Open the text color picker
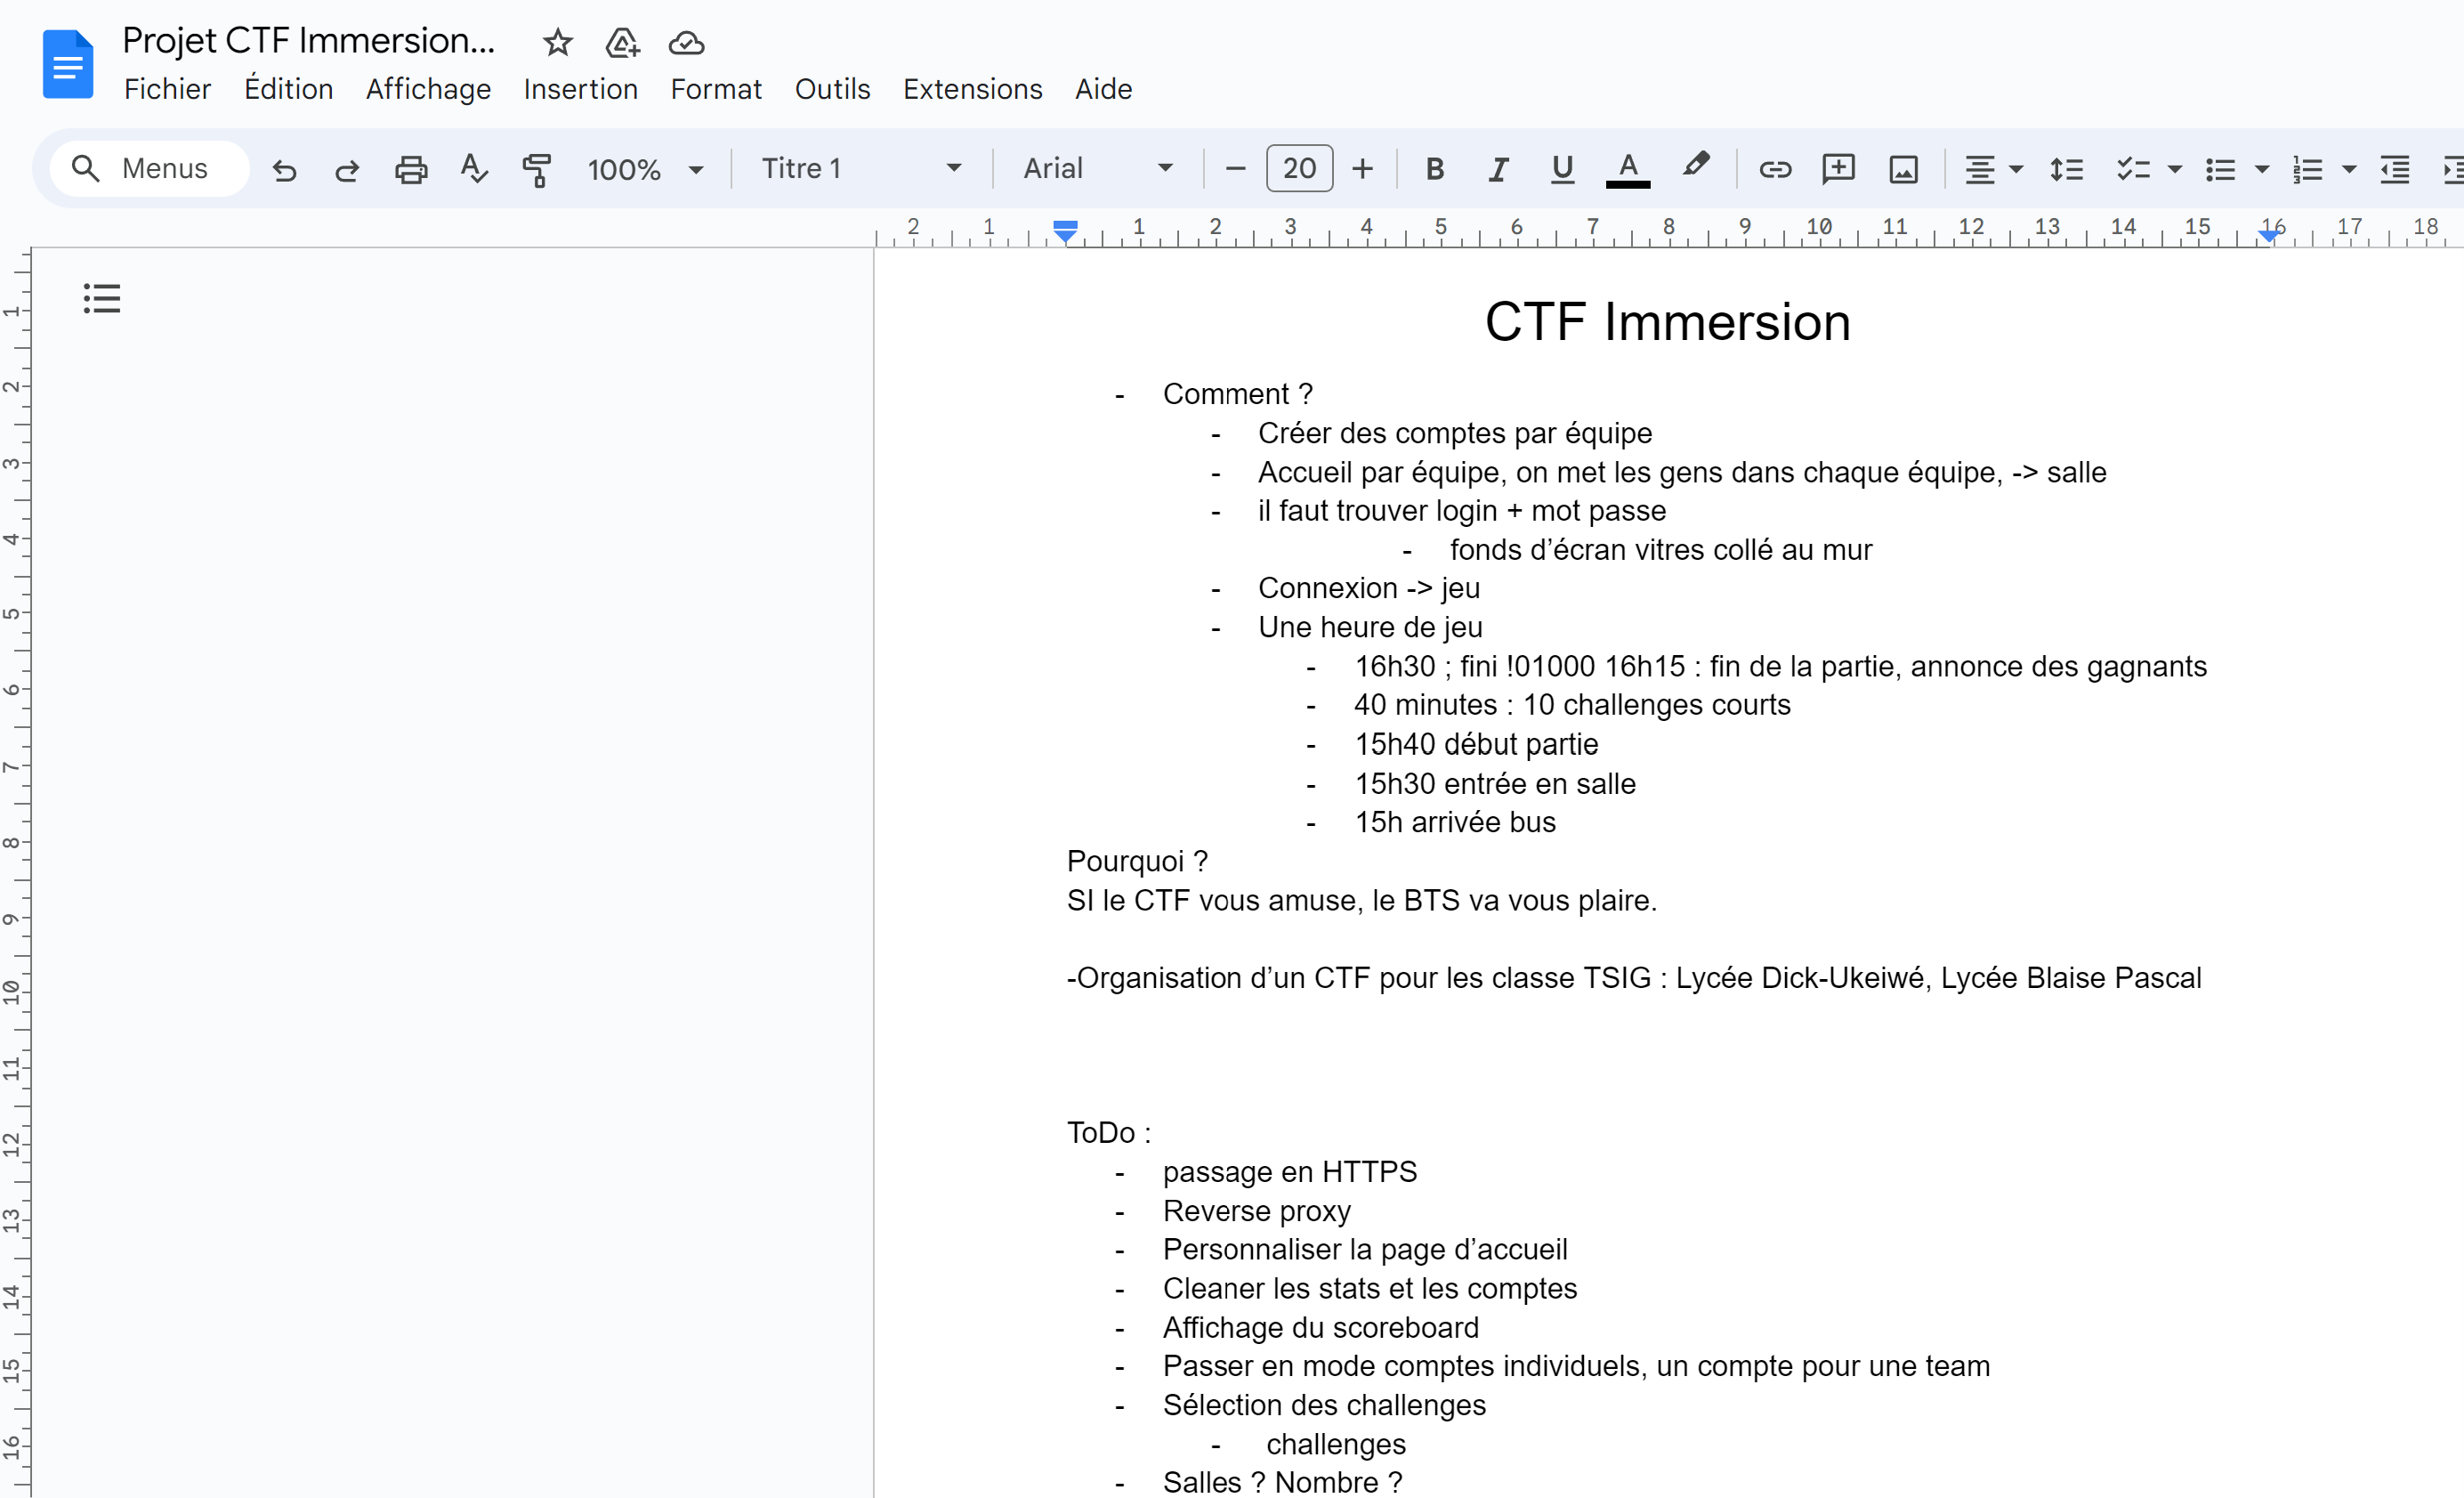 [x=1627, y=169]
